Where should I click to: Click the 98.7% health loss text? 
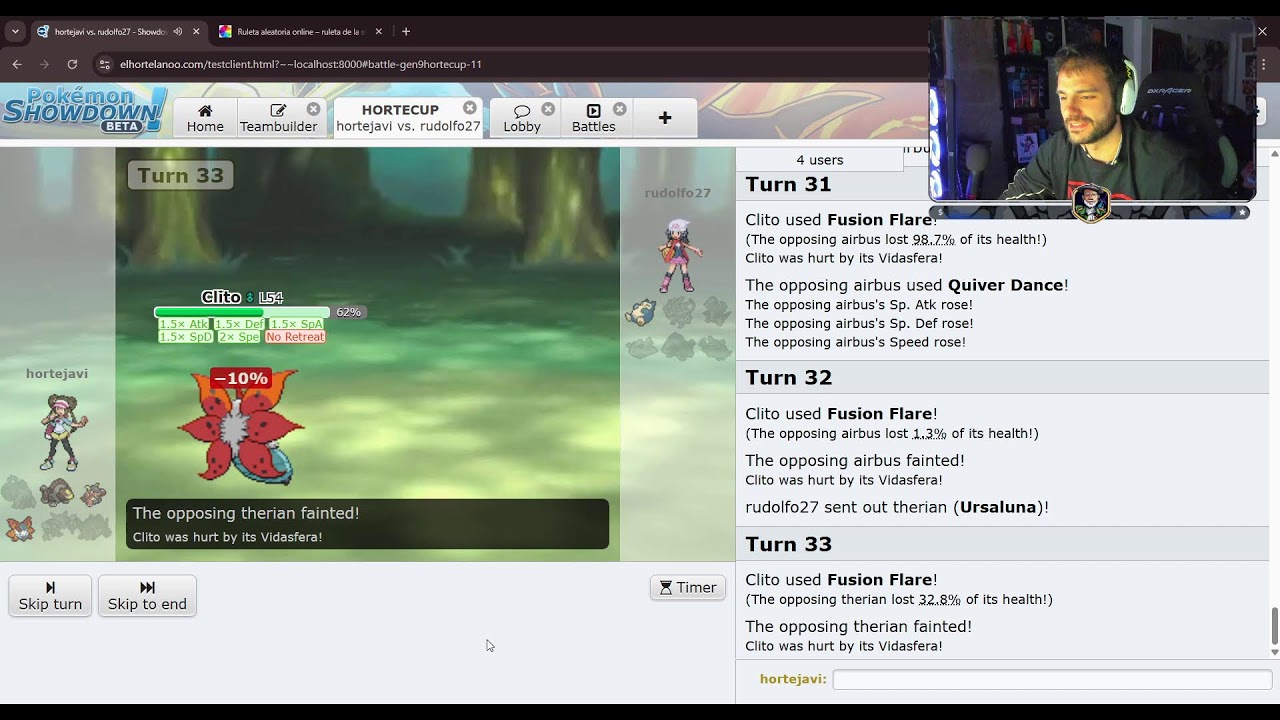tap(934, 239)
